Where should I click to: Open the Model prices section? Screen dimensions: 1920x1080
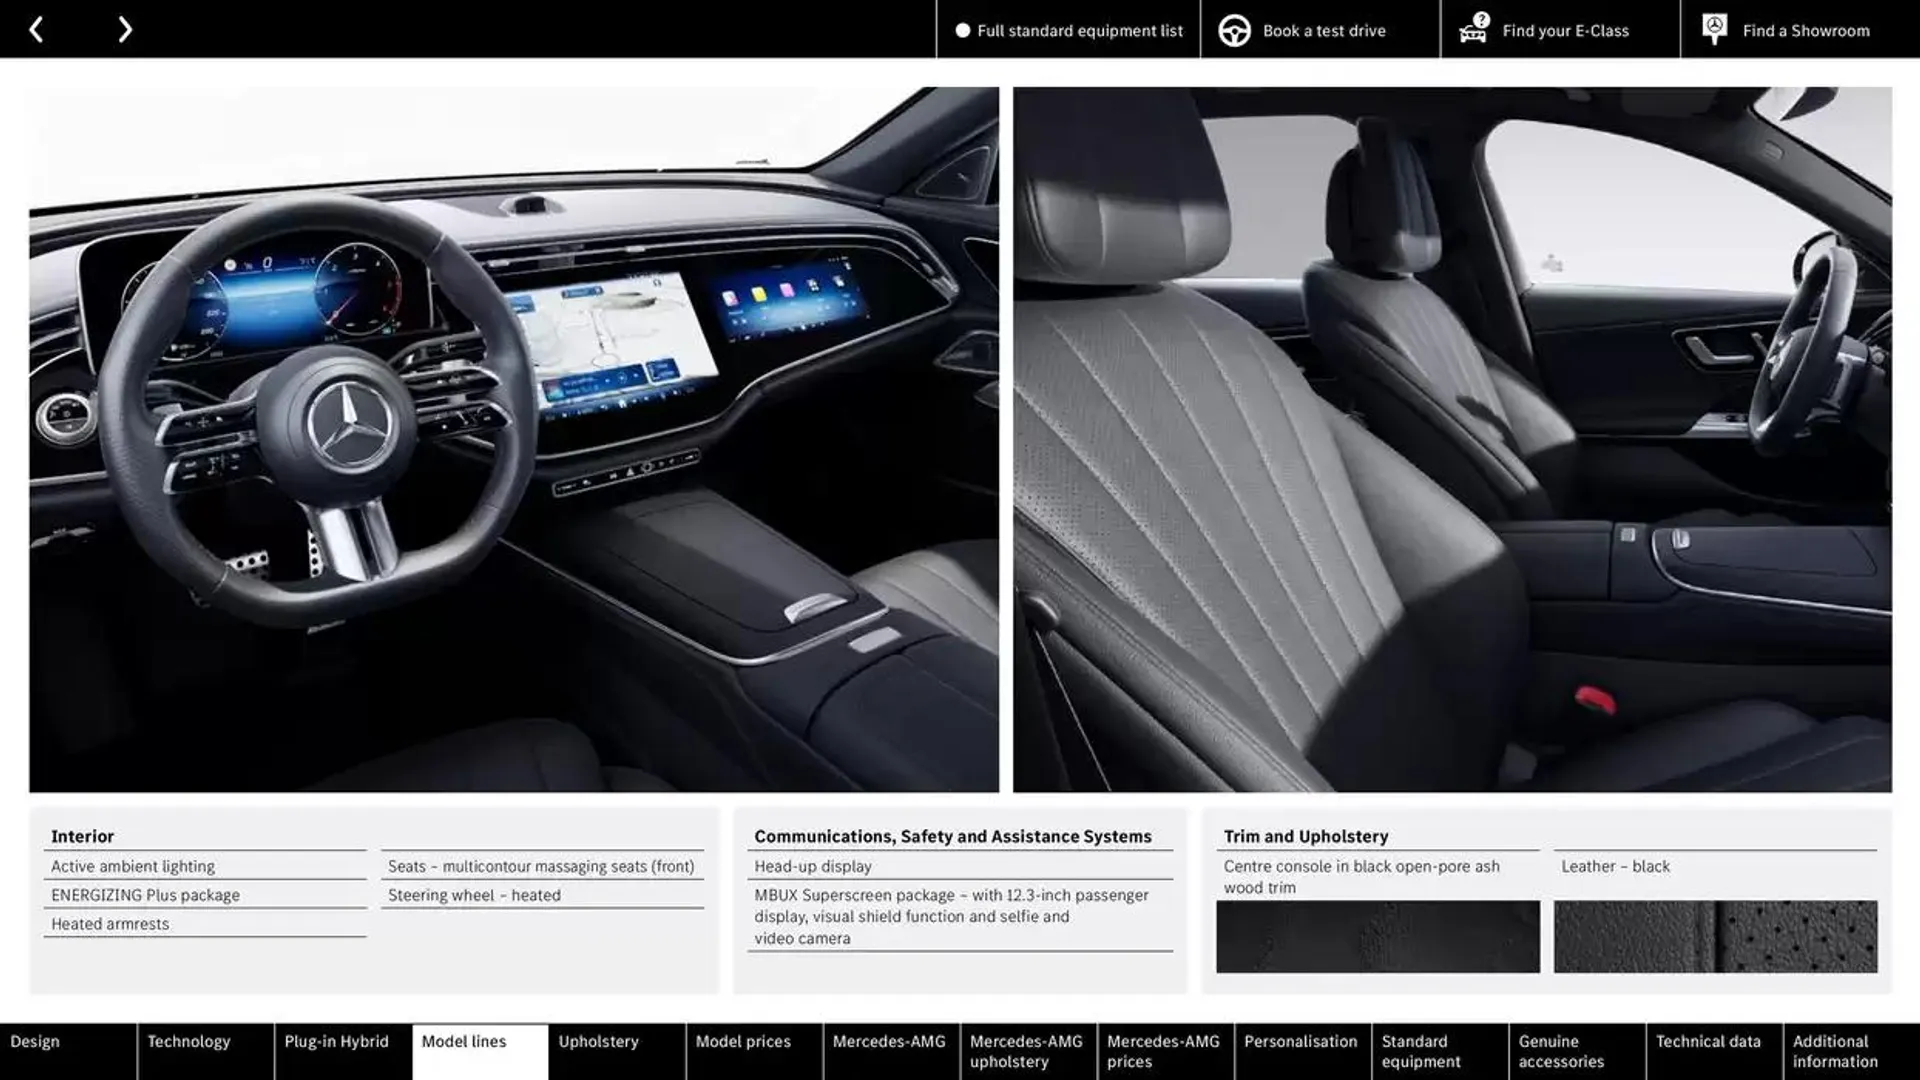(x=742, y=1051)
